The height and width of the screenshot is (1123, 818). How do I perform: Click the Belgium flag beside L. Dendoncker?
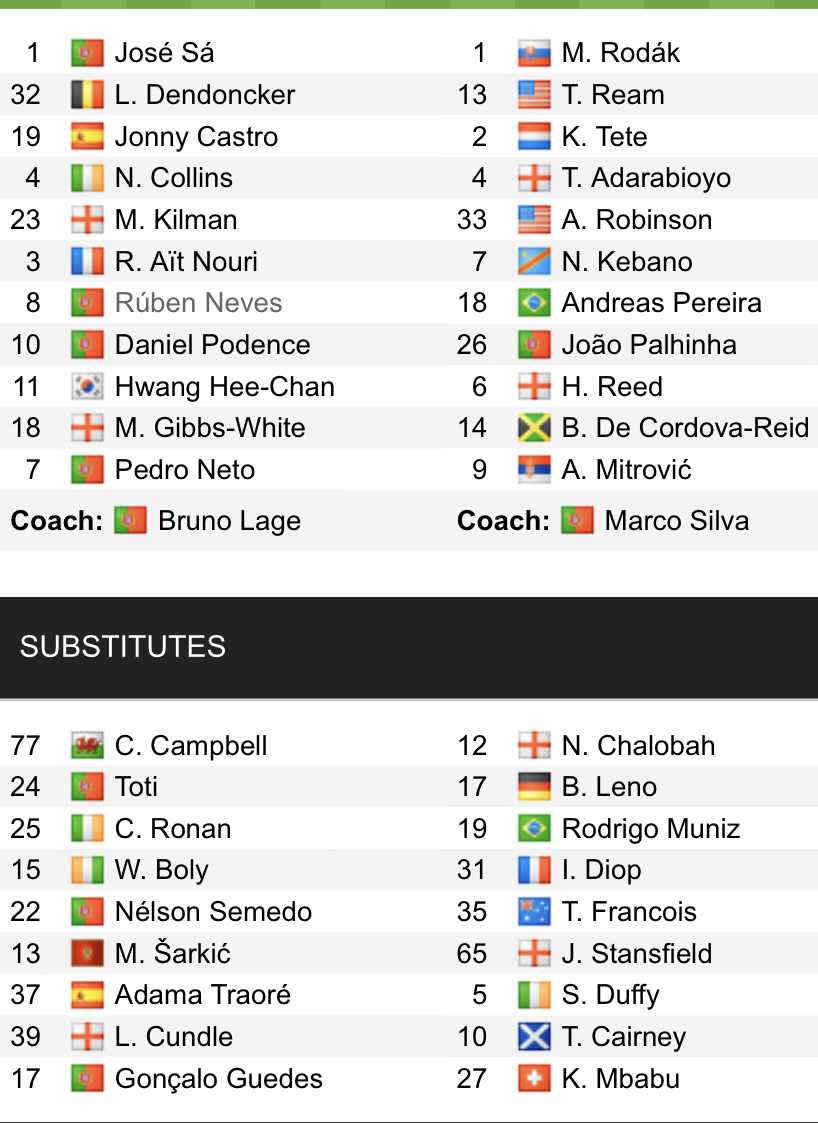(87, 95)
